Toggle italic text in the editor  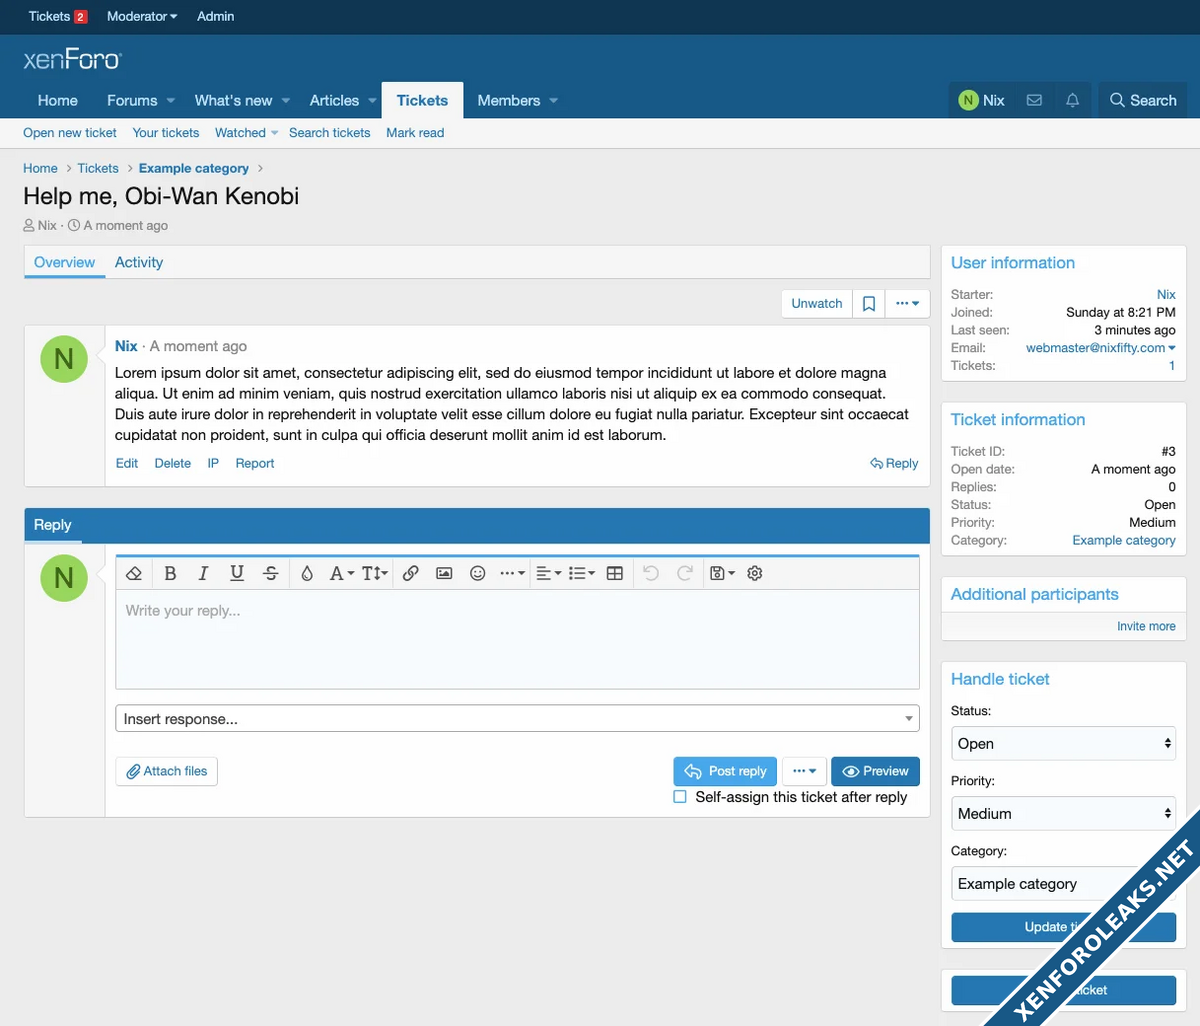tap(203, 573)
